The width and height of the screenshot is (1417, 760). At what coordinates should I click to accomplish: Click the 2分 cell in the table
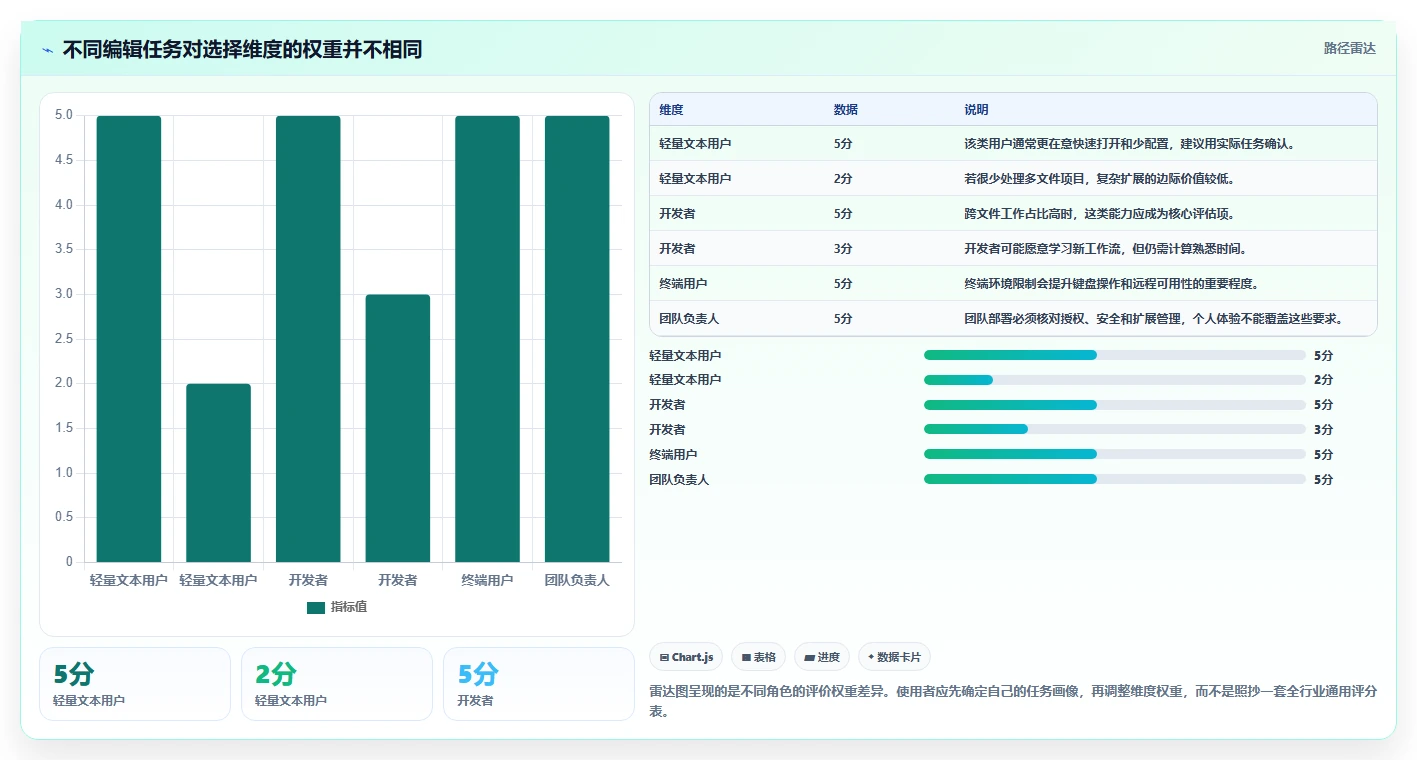[843, 179]
